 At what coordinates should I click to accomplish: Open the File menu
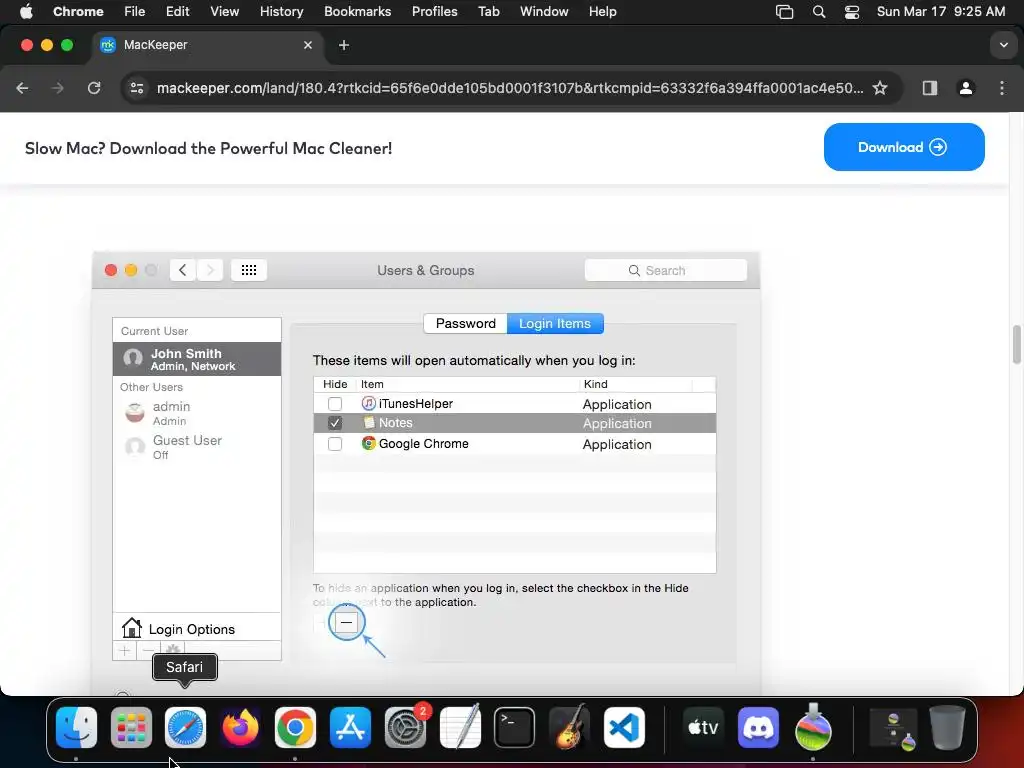(135, 12)
